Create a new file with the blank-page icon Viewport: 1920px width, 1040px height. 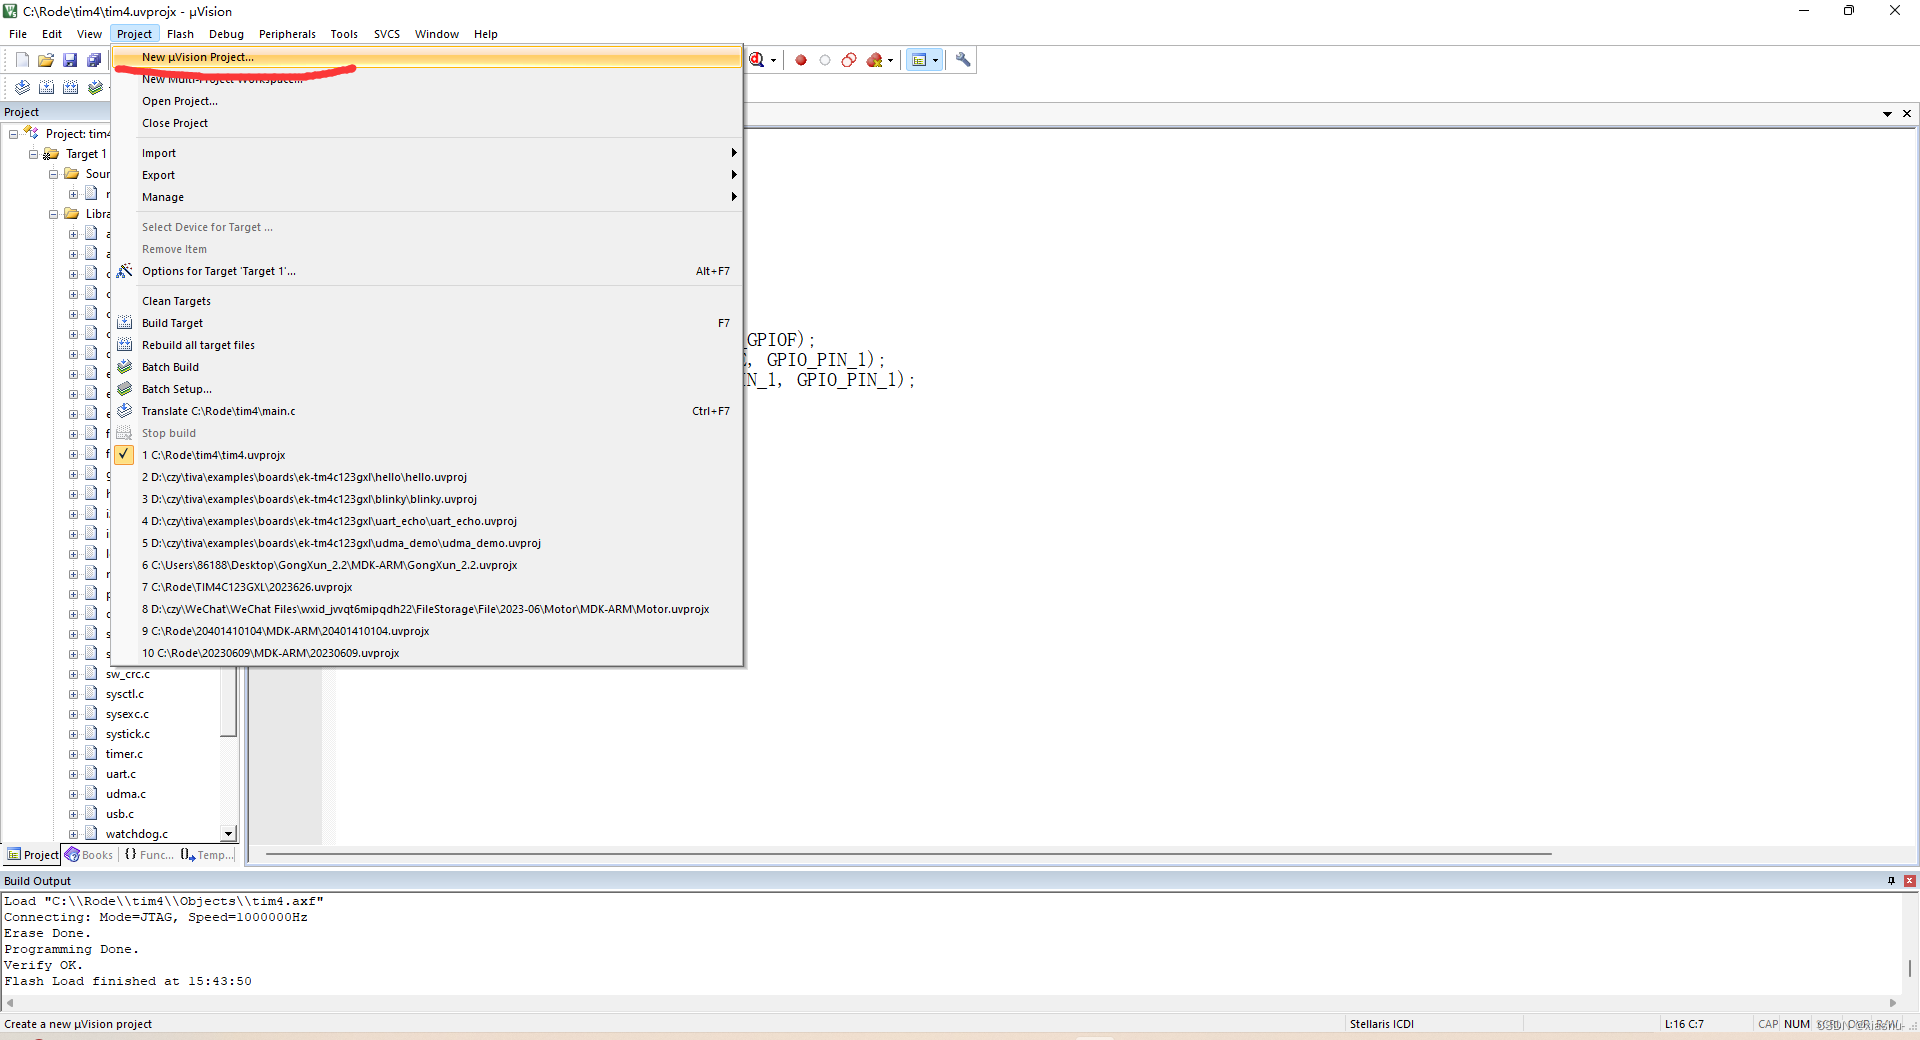(21, 59)
